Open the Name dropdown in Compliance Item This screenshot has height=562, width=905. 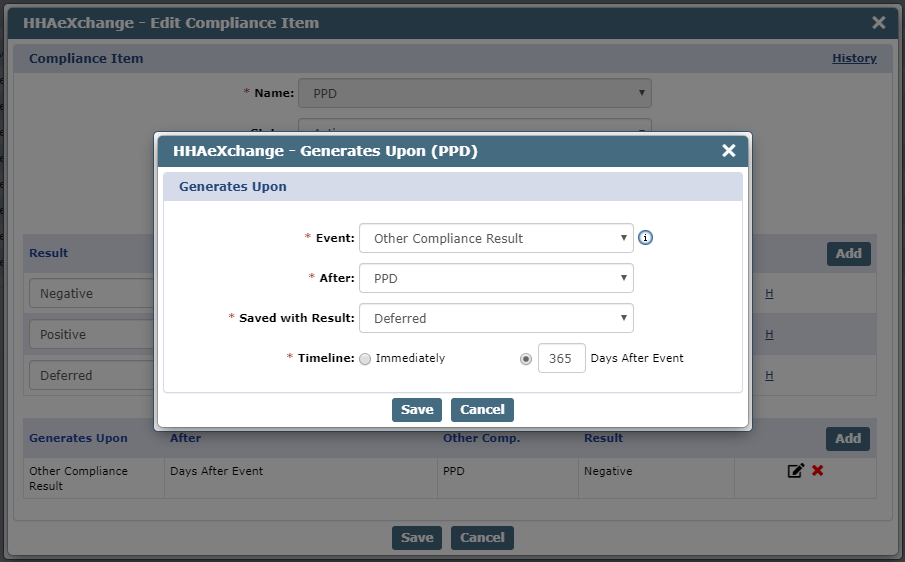[x=474, y=93]
